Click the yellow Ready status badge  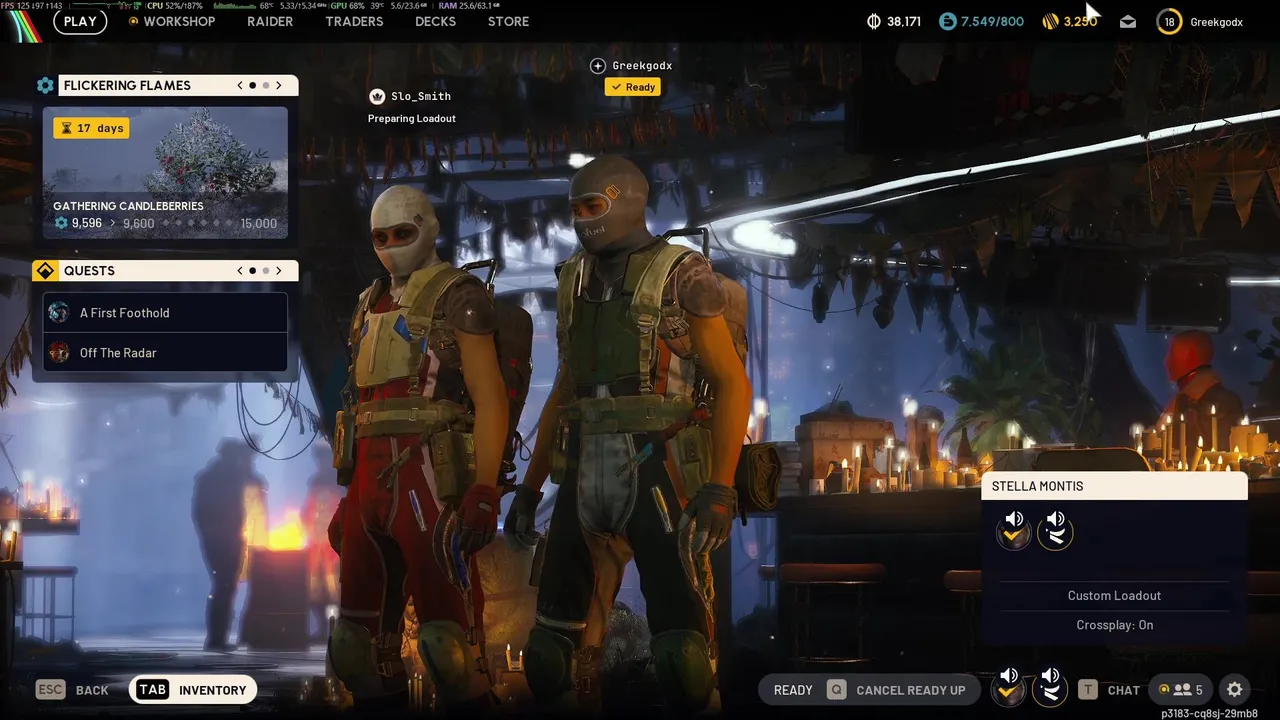(x=632, y=87)
